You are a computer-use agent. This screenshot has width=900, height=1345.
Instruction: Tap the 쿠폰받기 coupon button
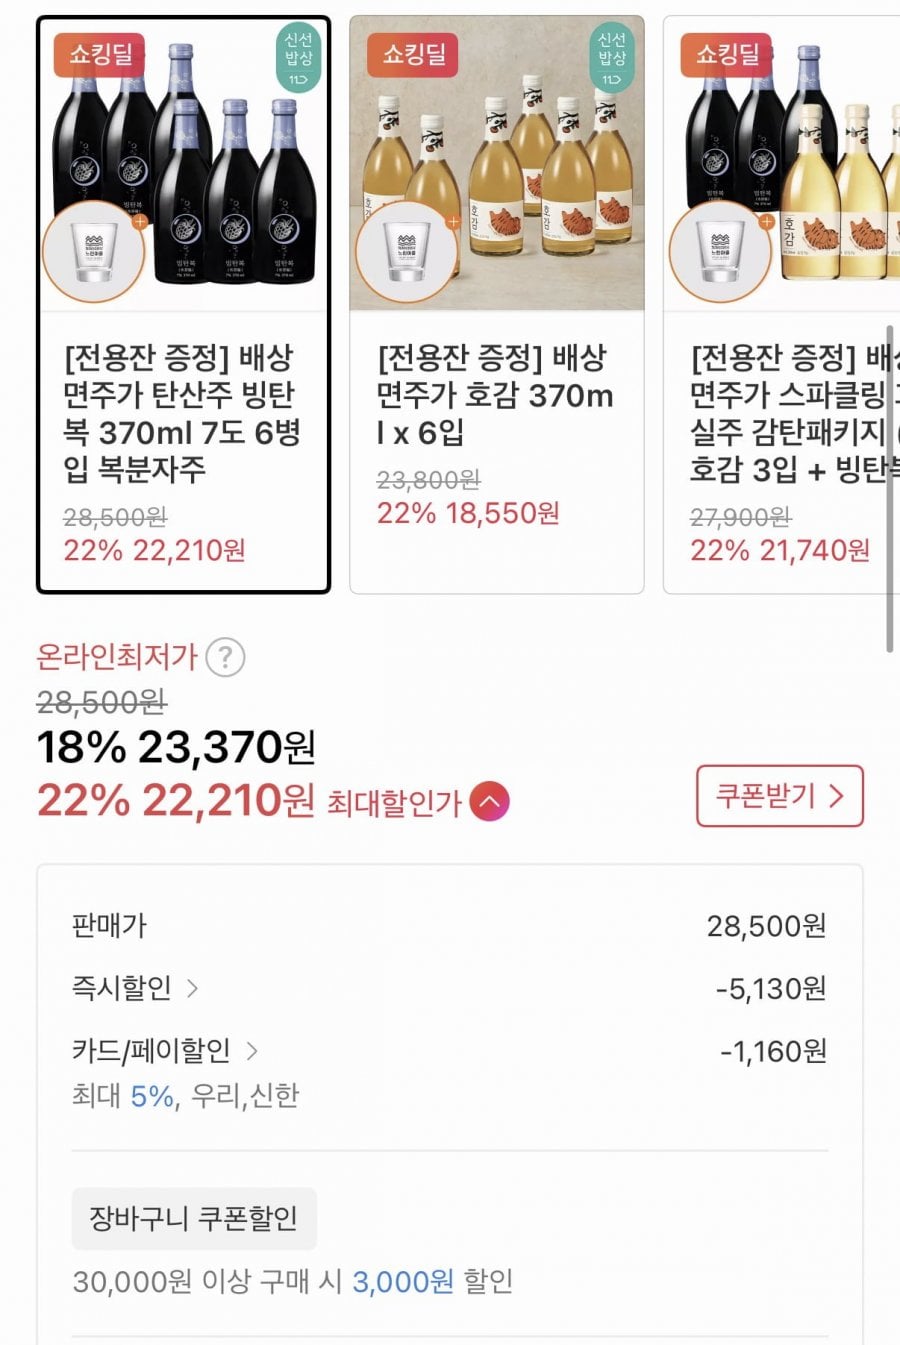(x=779, y=796)
